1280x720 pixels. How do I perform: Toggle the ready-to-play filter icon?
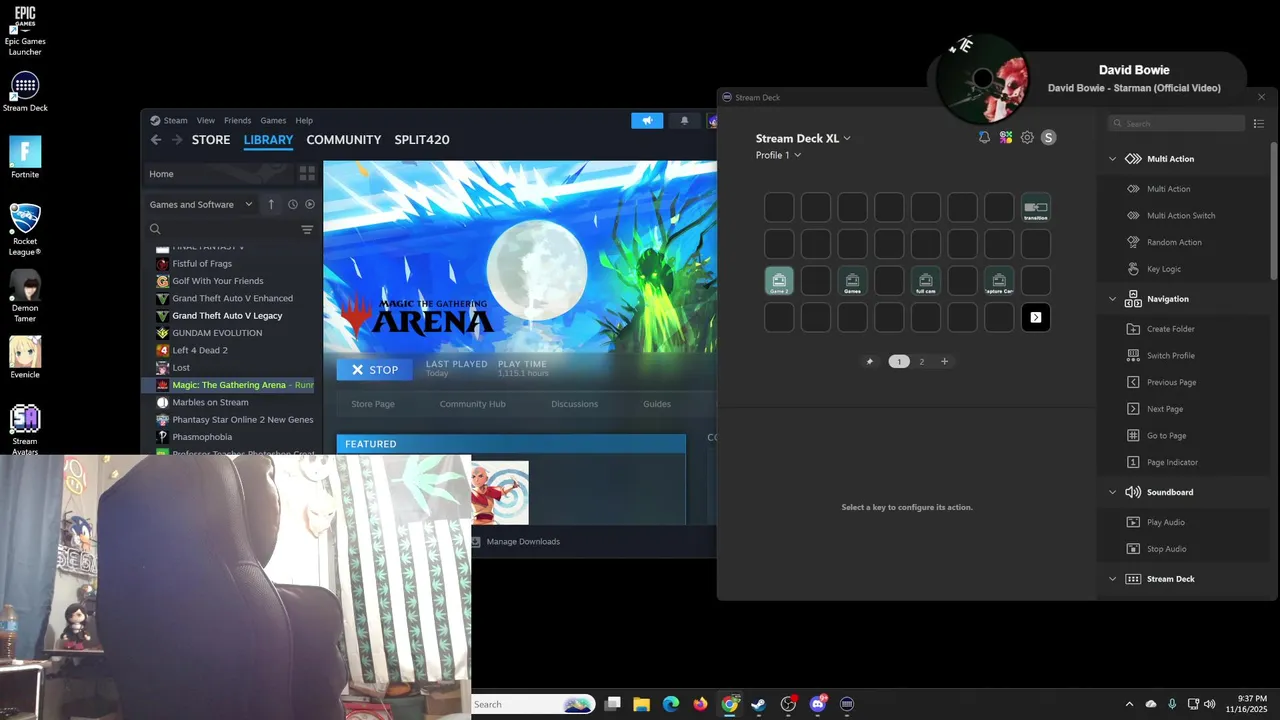(x=310, y=204)
